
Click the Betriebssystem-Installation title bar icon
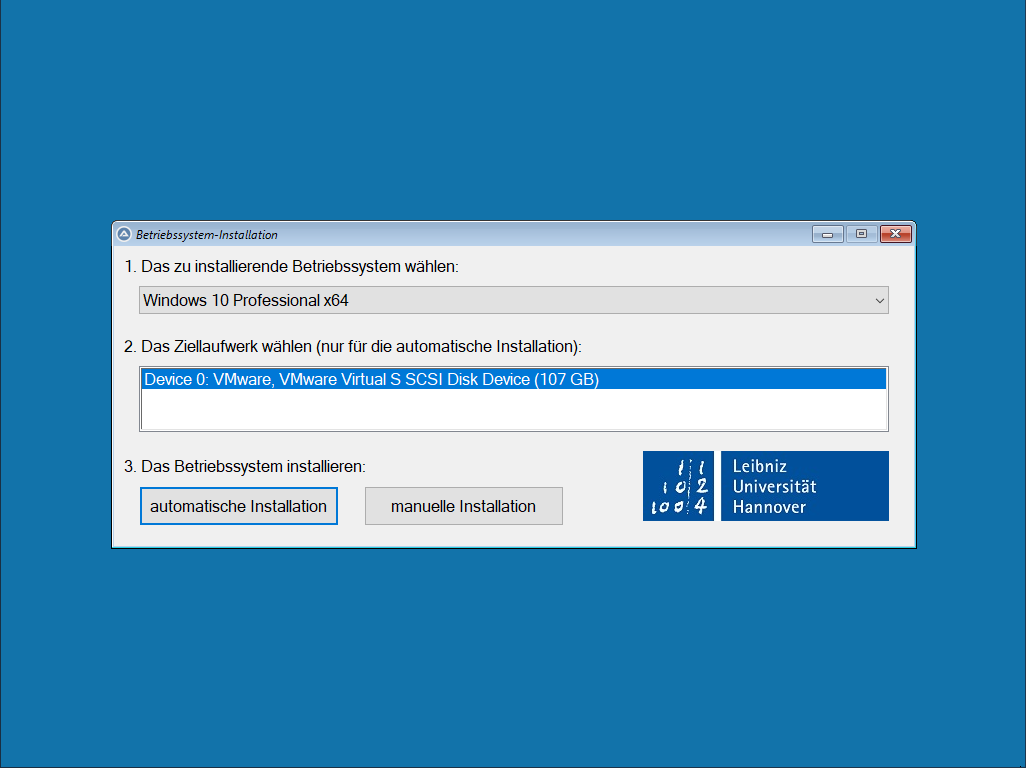tap(124, 234)
